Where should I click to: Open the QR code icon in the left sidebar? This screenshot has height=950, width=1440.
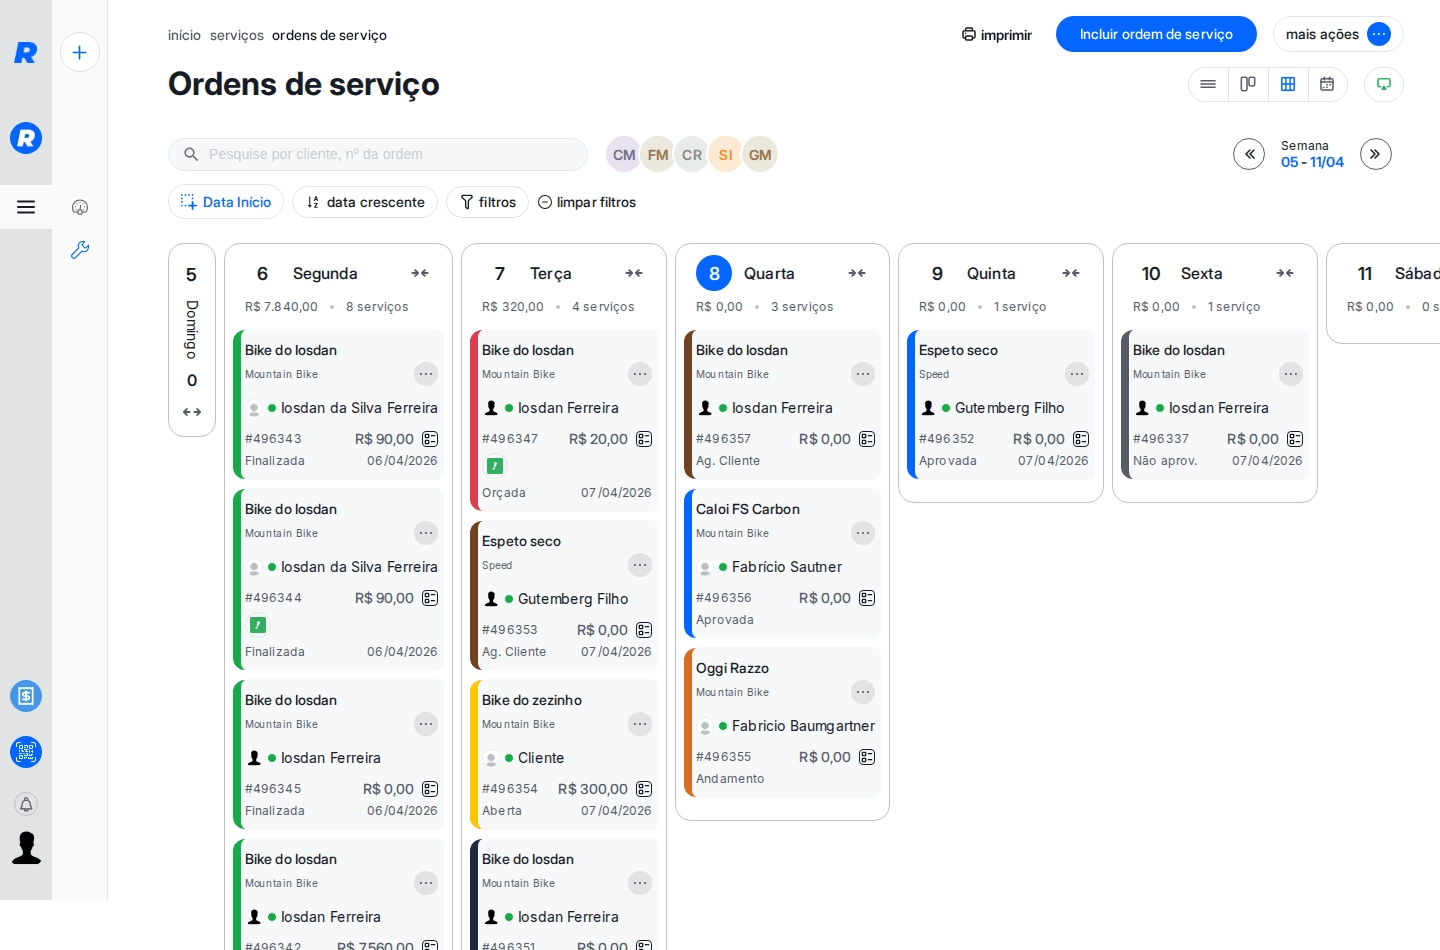point(26,752)
